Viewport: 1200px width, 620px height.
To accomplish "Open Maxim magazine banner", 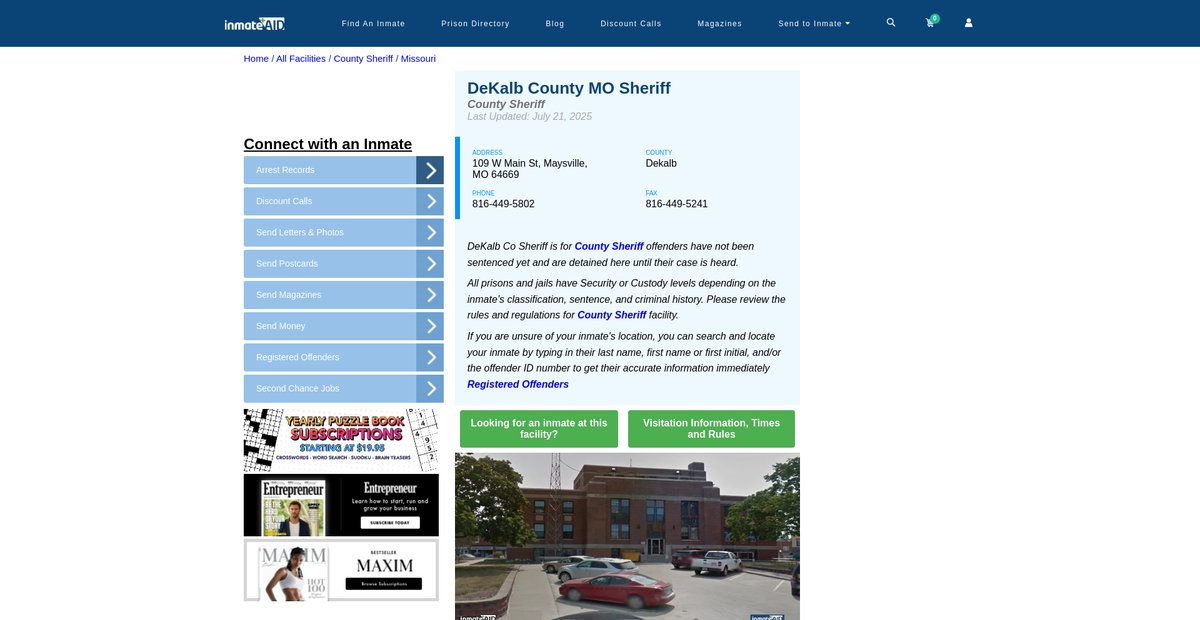I will (341, 570).
